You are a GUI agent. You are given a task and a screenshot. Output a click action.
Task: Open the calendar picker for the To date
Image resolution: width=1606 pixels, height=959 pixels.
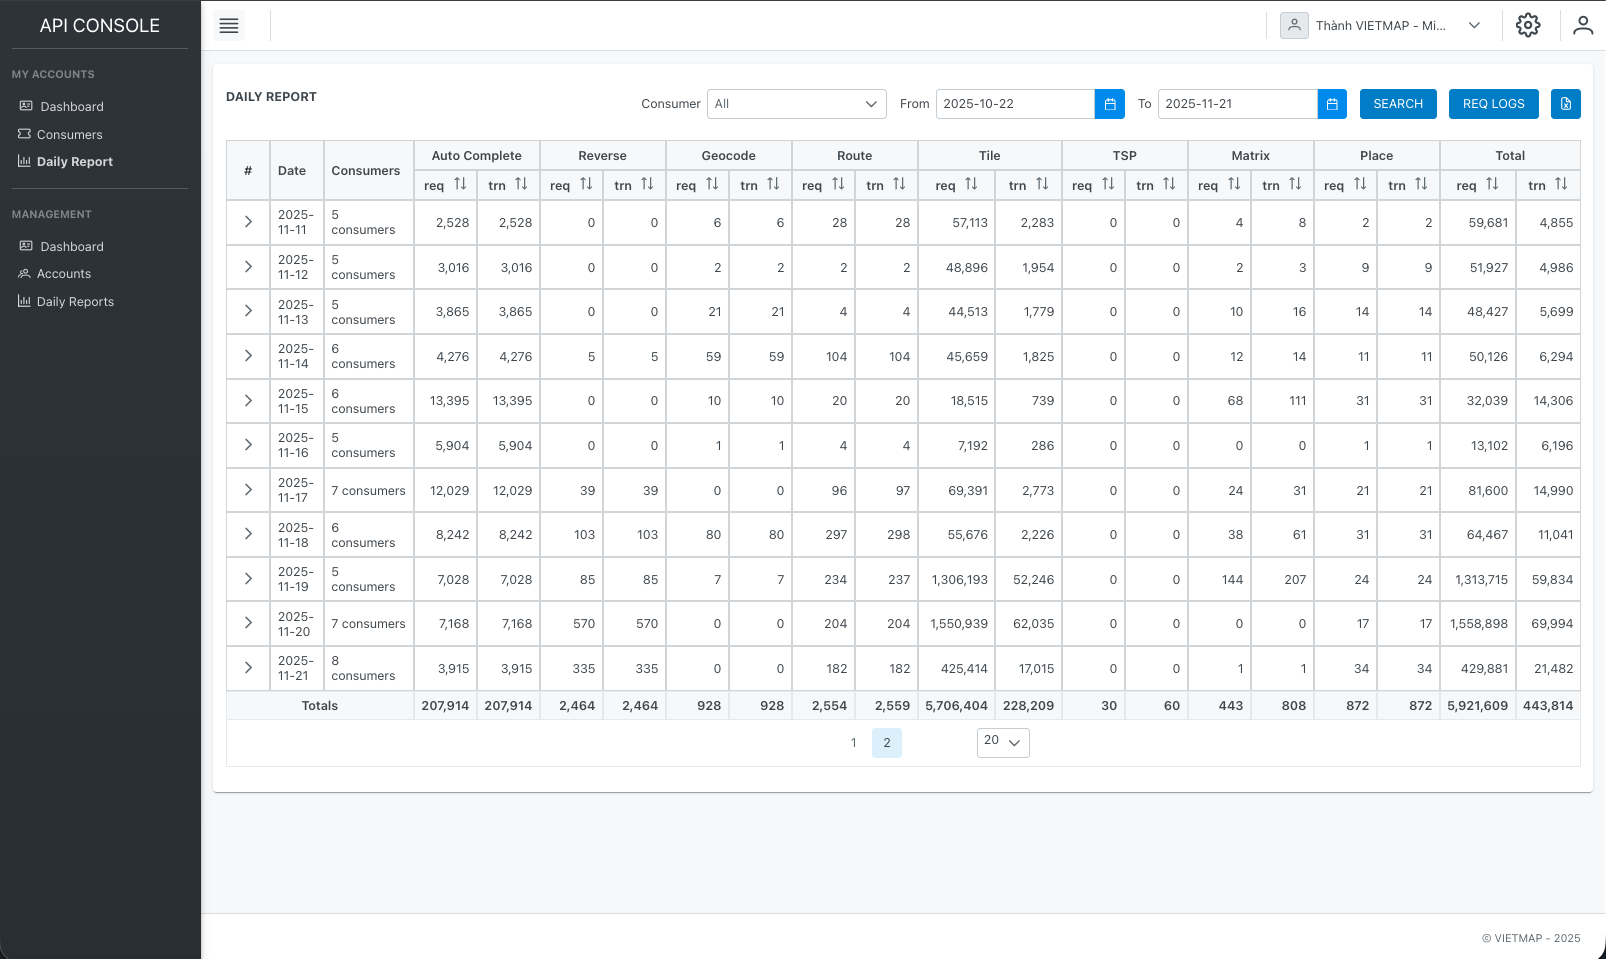pos(1332,103)
